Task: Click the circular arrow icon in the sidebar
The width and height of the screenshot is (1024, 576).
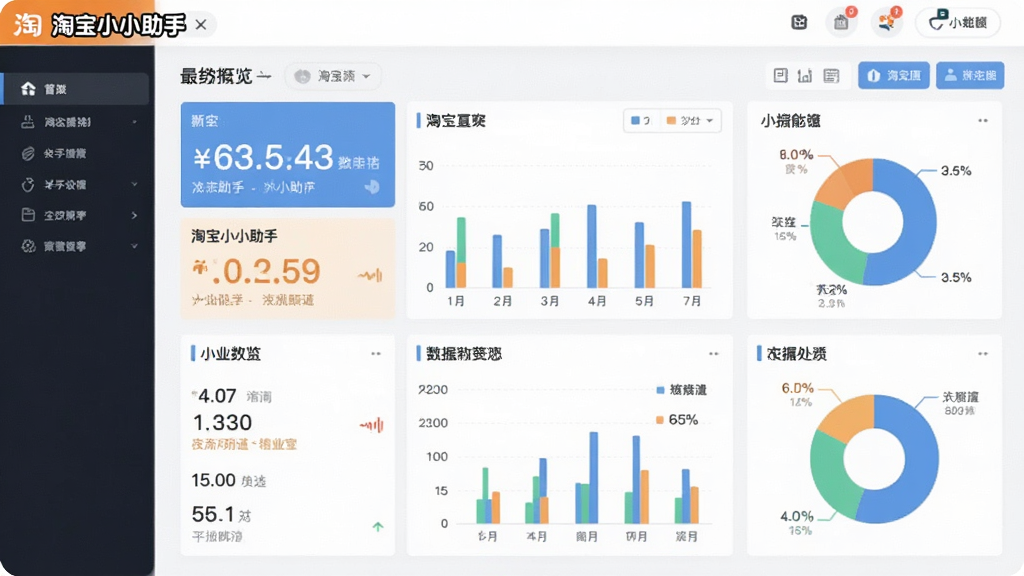Action: point(27,185)
